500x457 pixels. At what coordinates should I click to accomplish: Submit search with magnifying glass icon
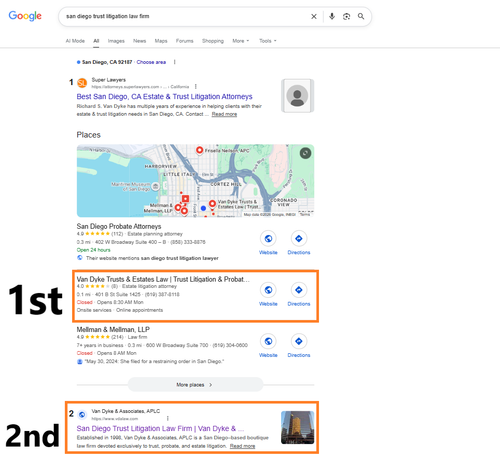(361, 16)
